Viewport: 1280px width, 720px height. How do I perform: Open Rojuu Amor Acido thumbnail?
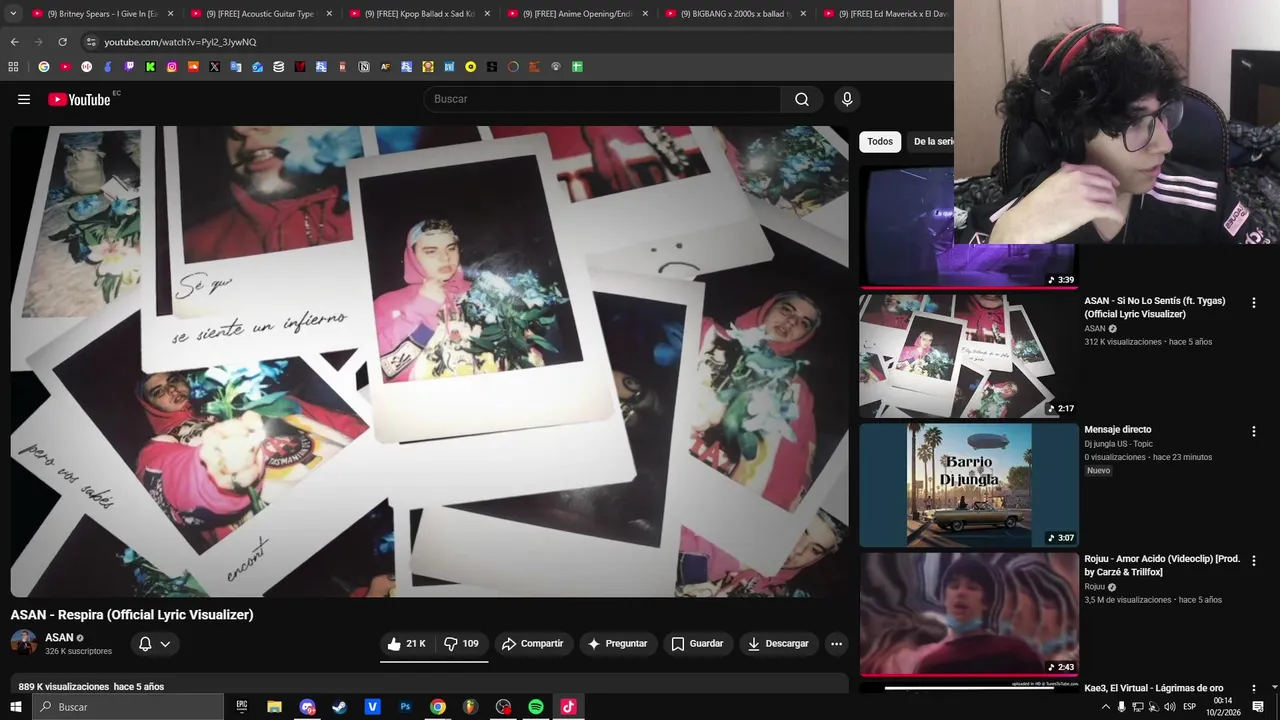coord(968,614)
